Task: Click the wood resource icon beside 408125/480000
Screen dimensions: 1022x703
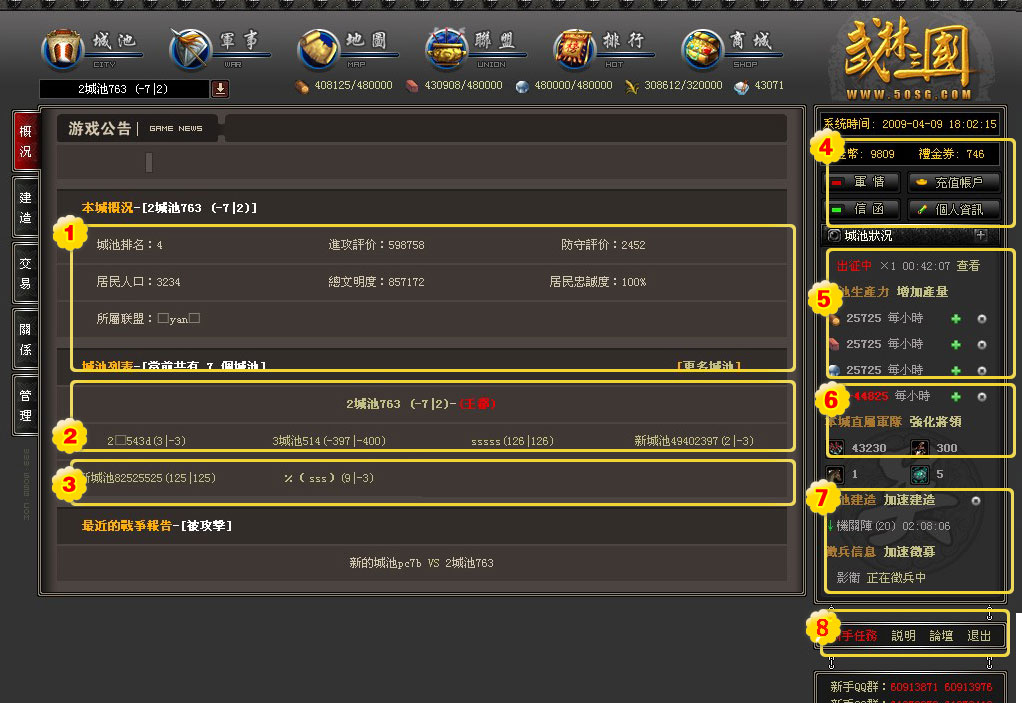Action: point(302,87)
